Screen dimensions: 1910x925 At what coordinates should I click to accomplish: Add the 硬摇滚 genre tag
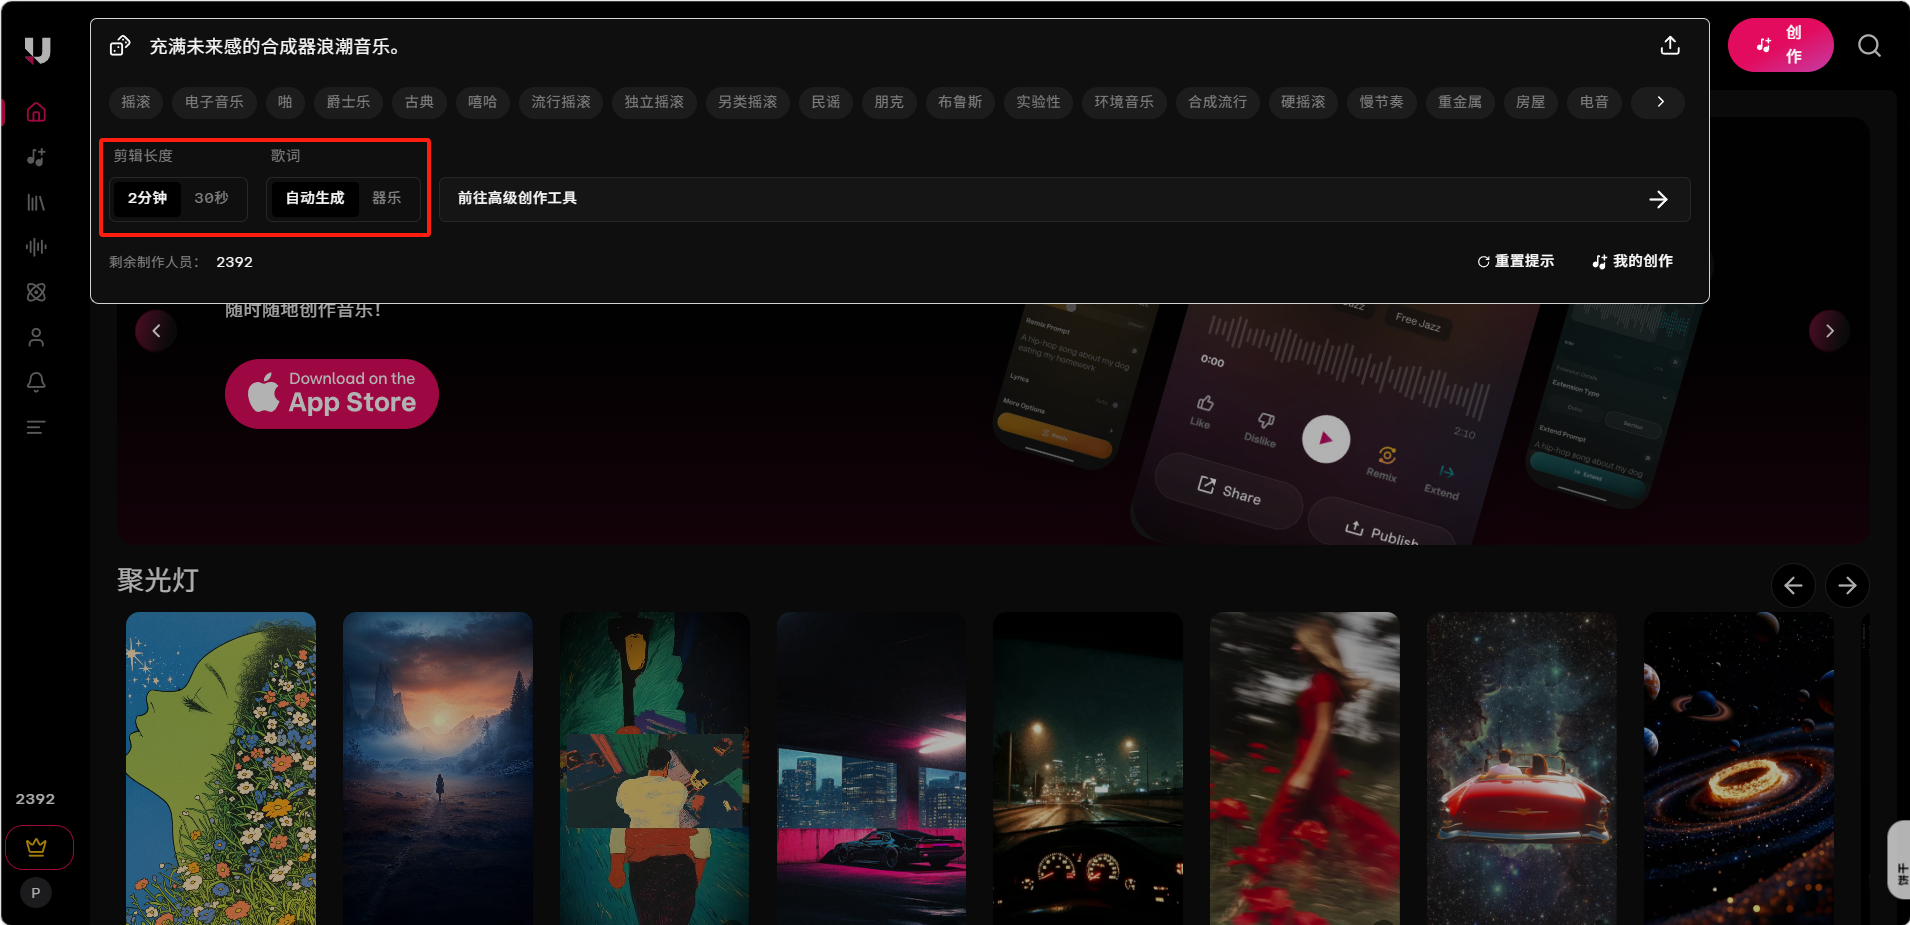[1303, 102]
